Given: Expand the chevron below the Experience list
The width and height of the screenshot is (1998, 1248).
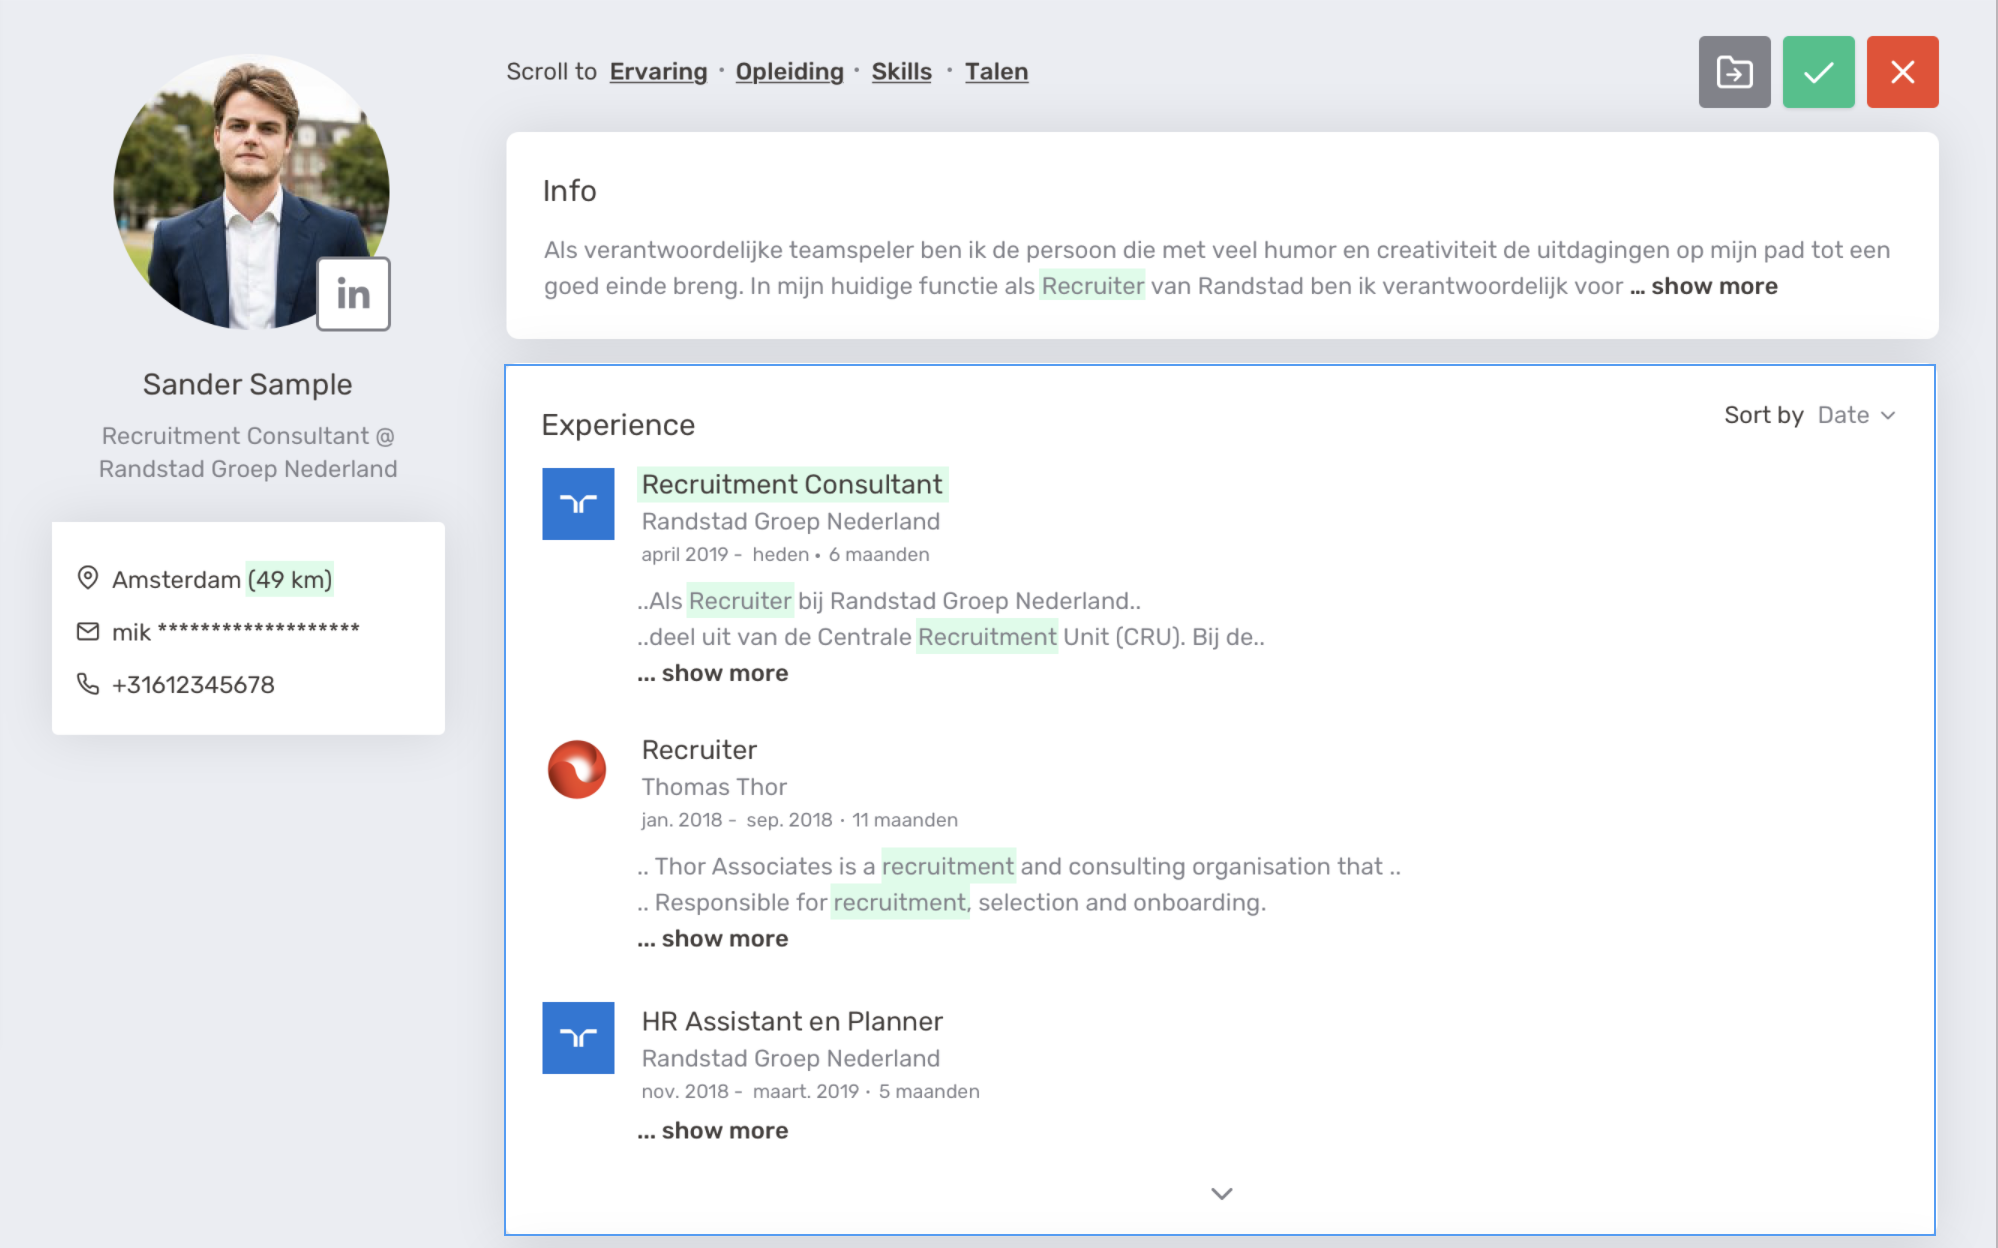Looking at the screenshot, I should pos(1220,1193).
